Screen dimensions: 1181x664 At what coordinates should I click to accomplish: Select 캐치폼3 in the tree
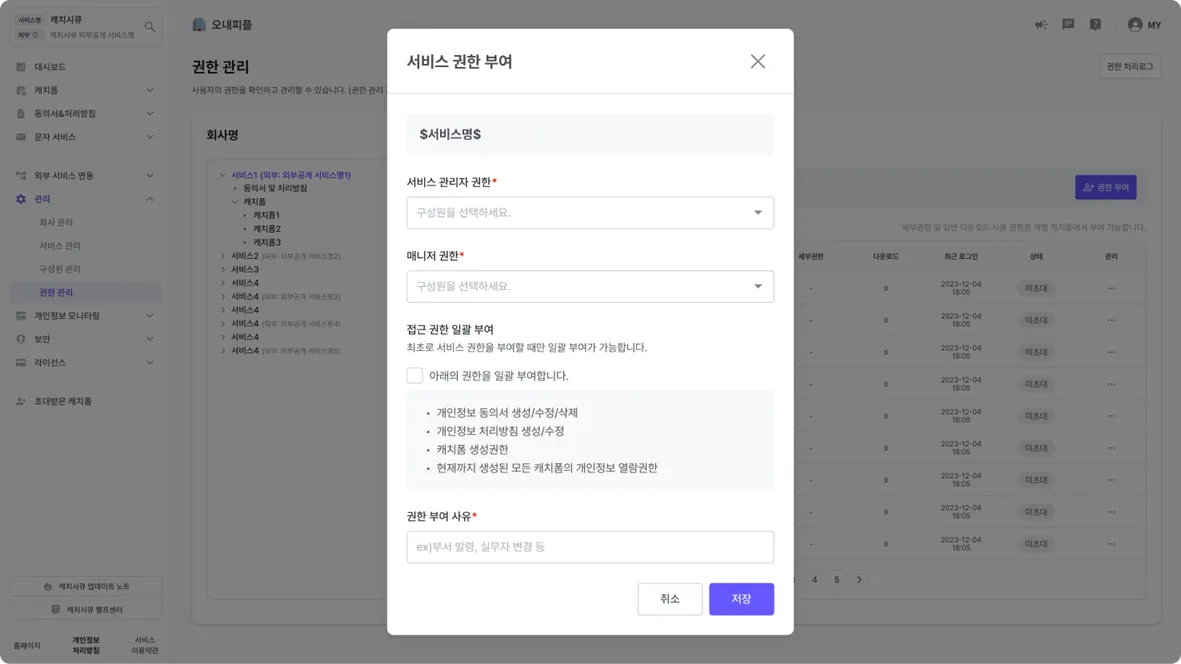click(x=267, y=242)
